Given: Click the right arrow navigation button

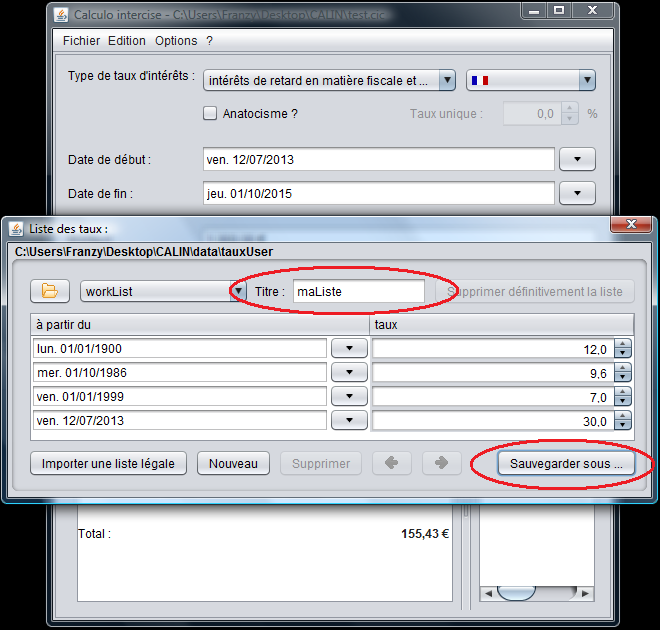Looking at the screenshot, I should point(441,464).
